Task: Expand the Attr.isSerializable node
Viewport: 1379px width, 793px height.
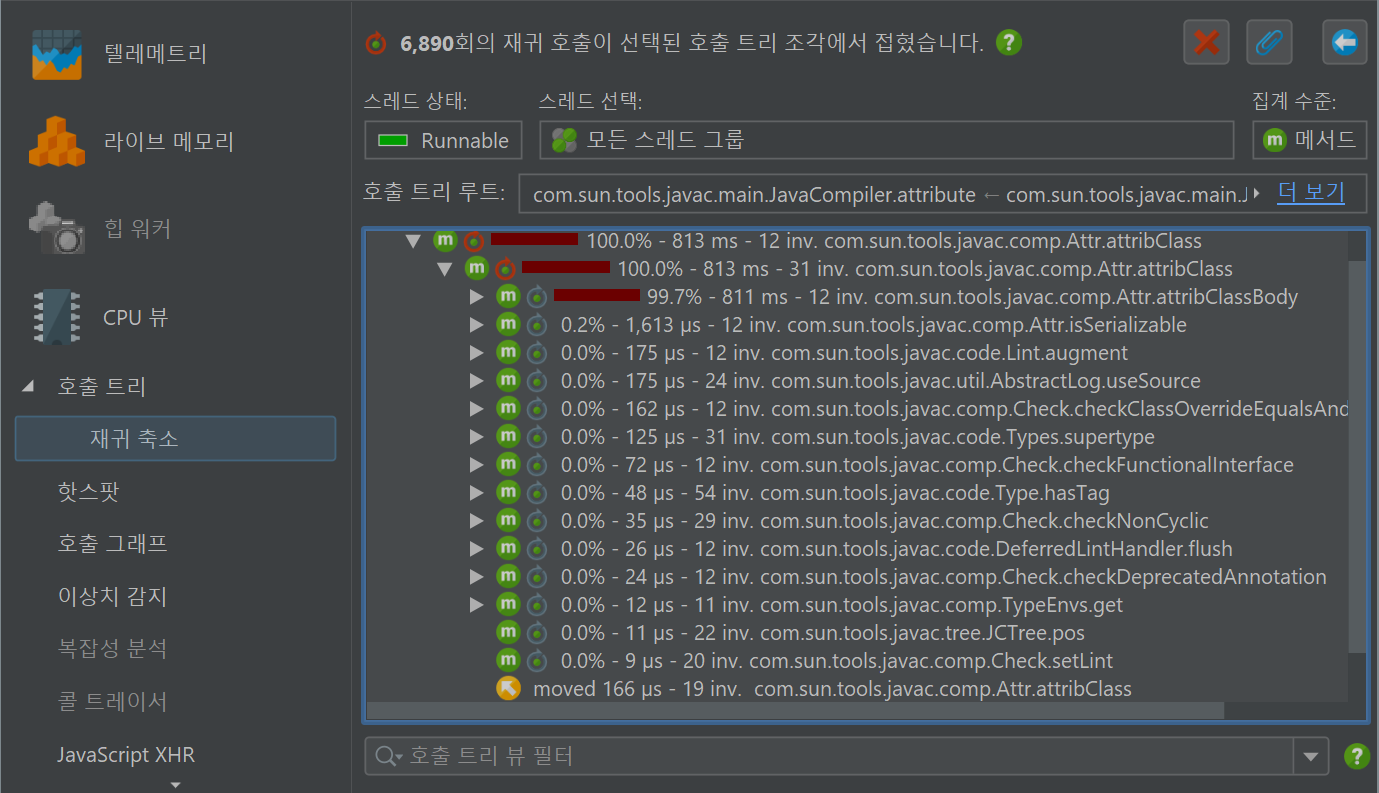Action: (476, 325)
